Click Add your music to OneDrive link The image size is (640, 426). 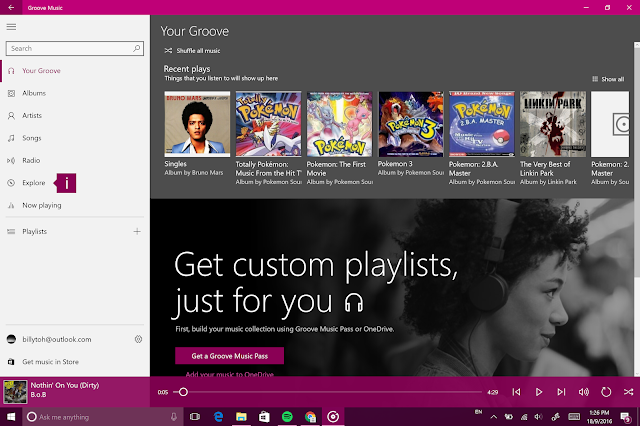tap(229, 374)
